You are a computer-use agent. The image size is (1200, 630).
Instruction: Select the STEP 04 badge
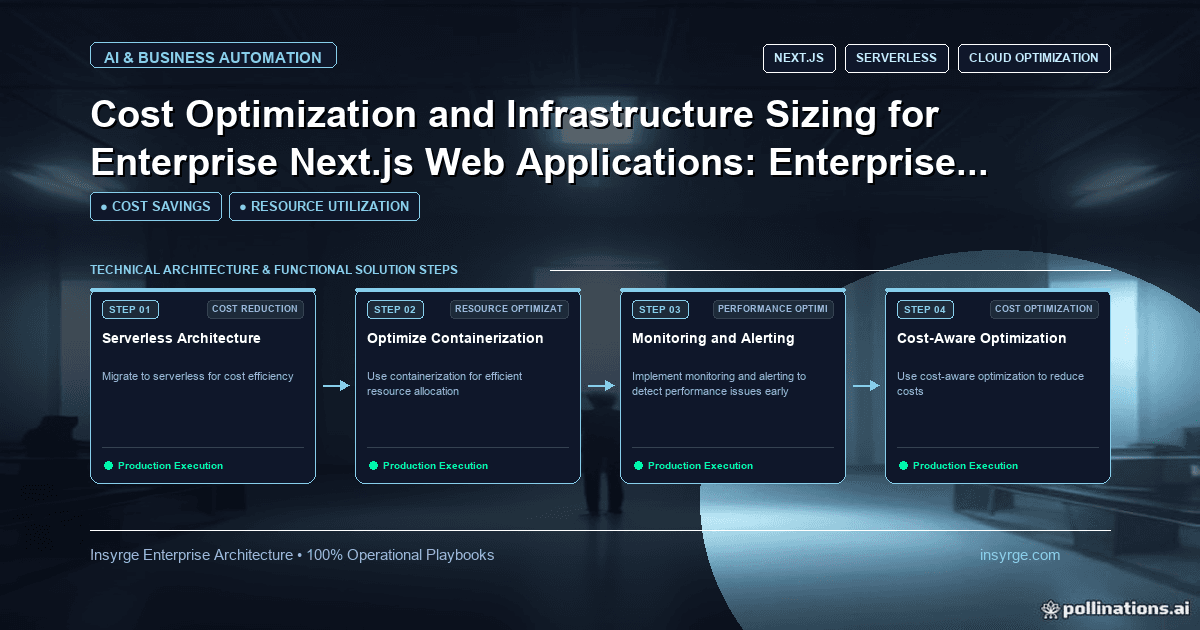coord(925,309)
